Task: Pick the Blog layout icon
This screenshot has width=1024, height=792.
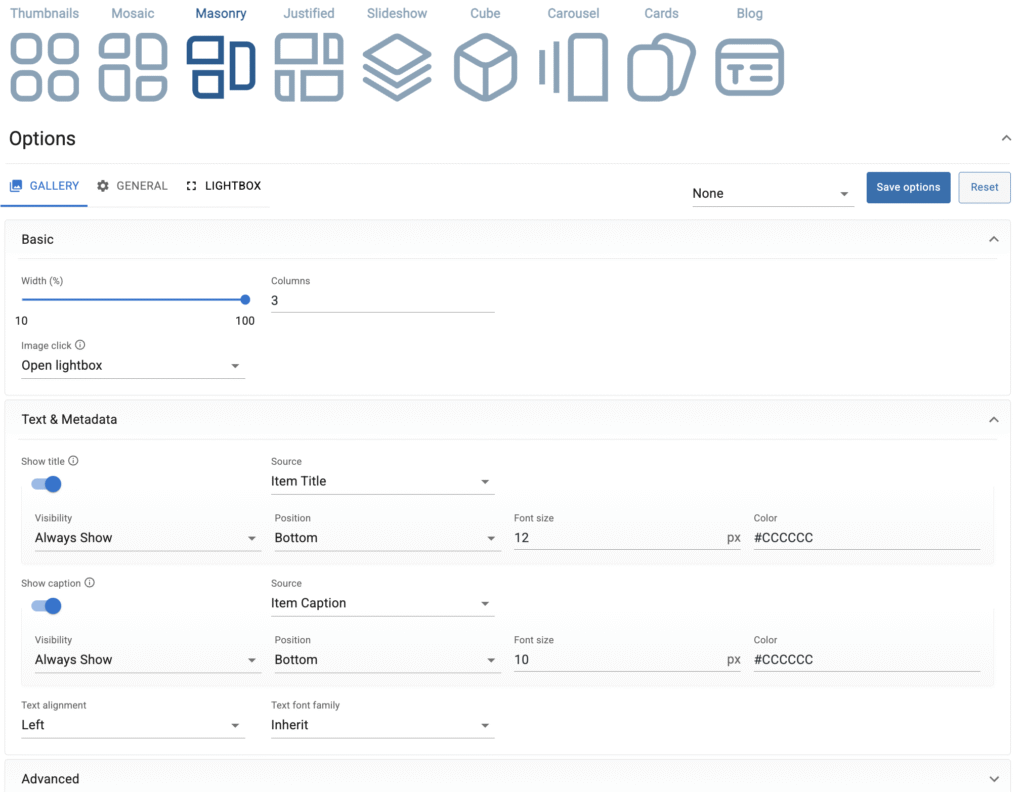Action: coord(749,67)
